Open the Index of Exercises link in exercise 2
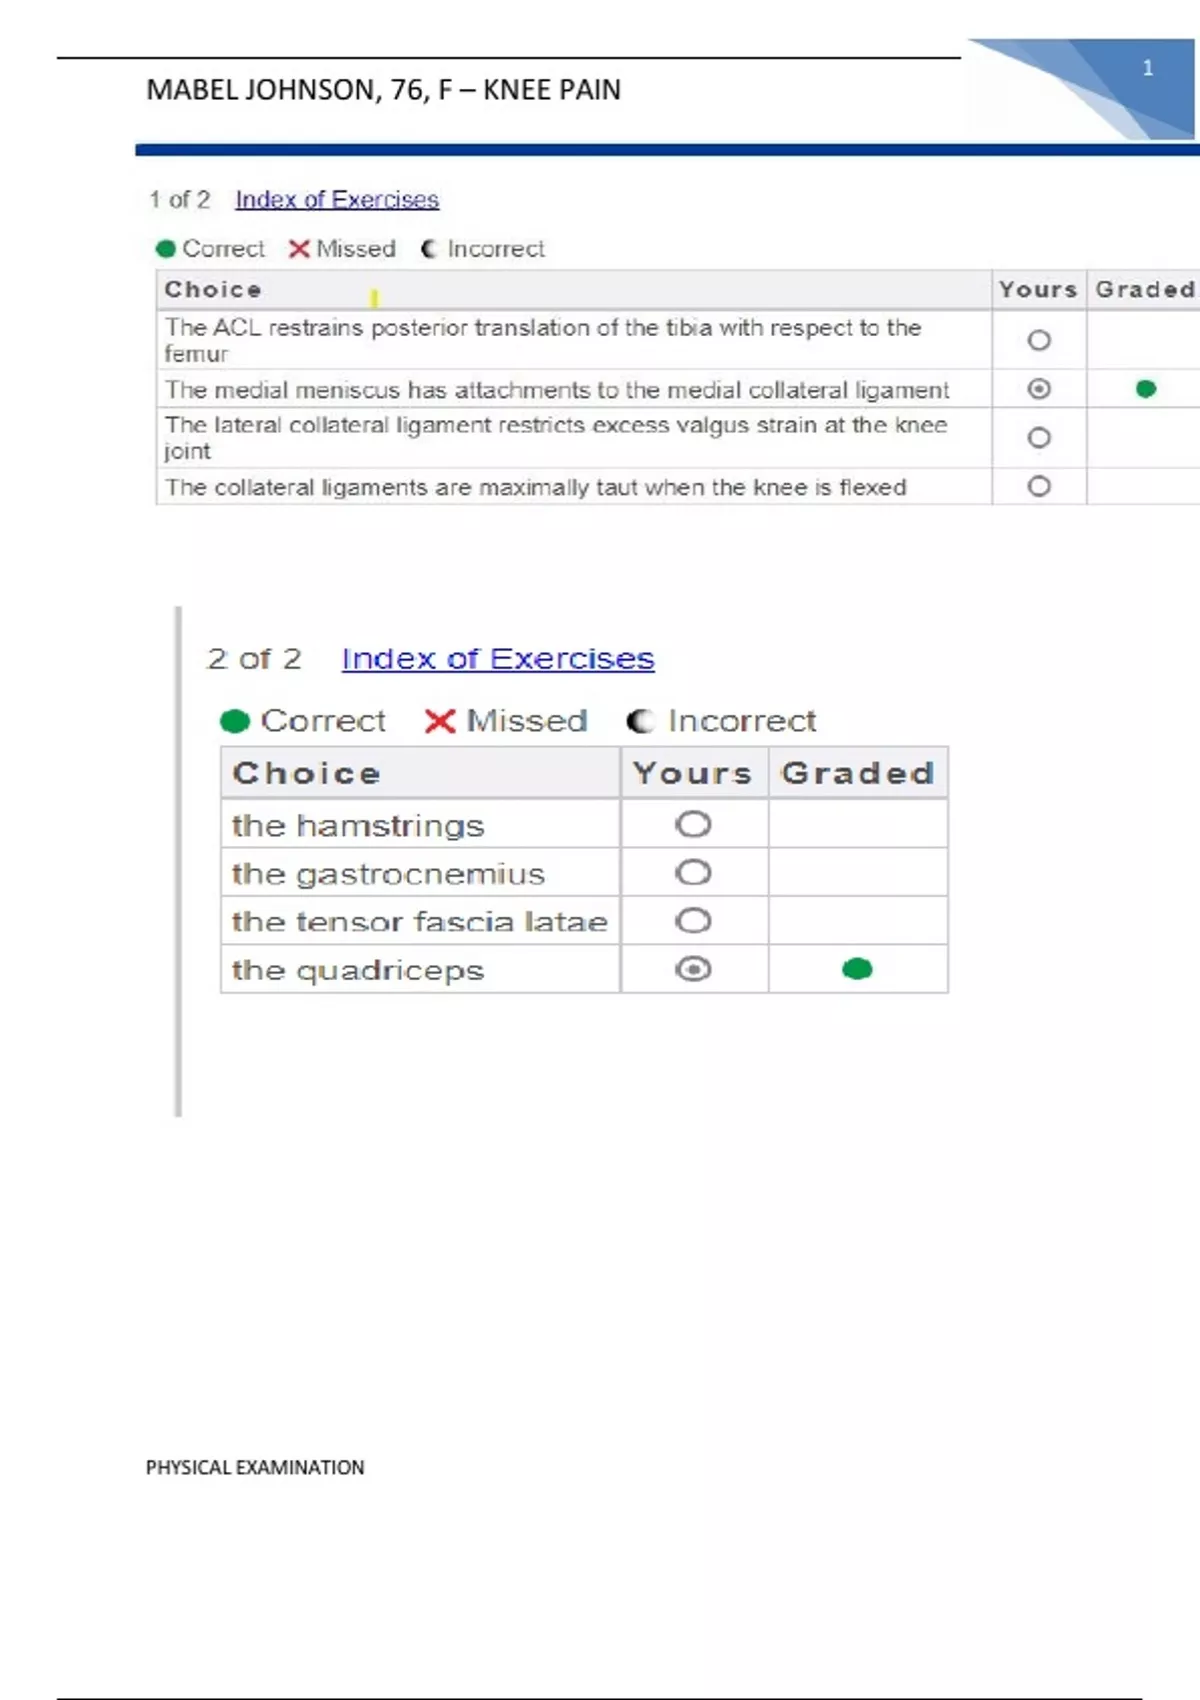Image resolution: width=1200 pixels, height=1700 pixels. (x=497, y=659)
